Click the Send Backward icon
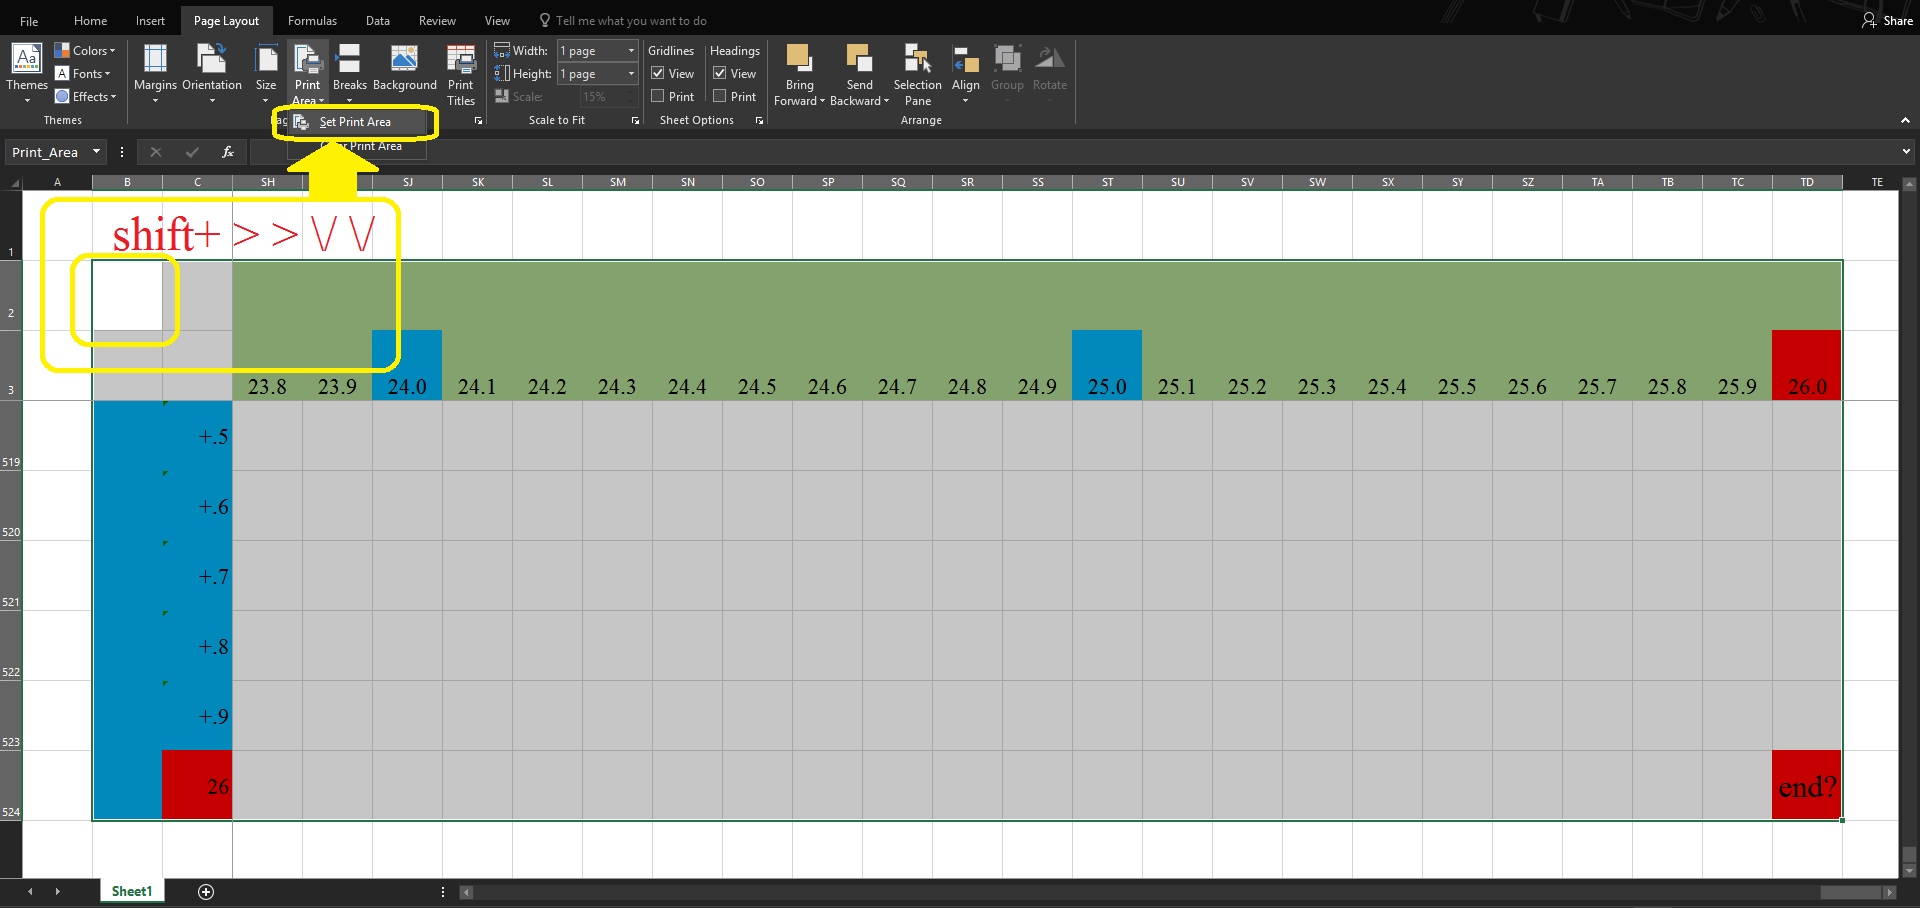This screenshot has width=1920, height=908. click(x=859, y=58)
